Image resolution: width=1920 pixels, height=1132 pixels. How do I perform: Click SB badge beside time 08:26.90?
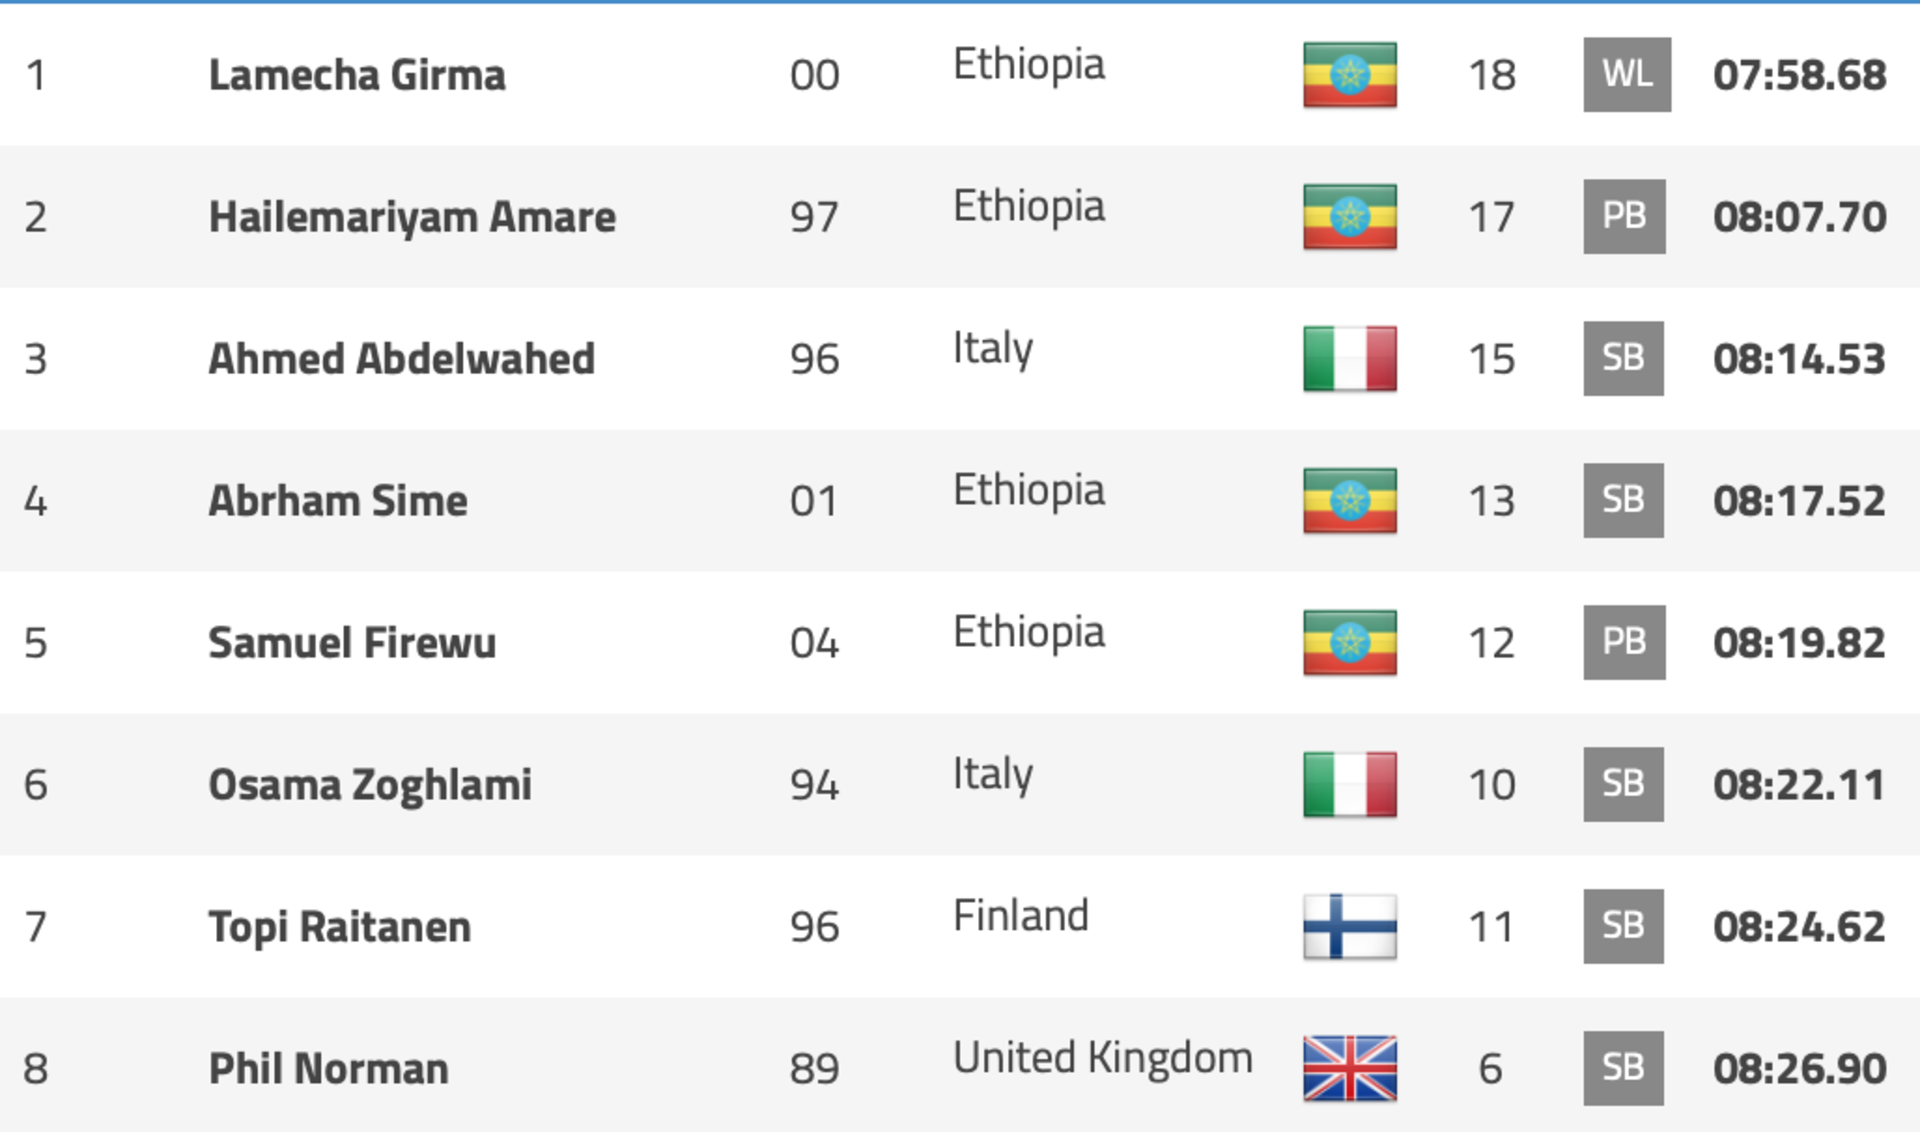coord(1623,1069)
